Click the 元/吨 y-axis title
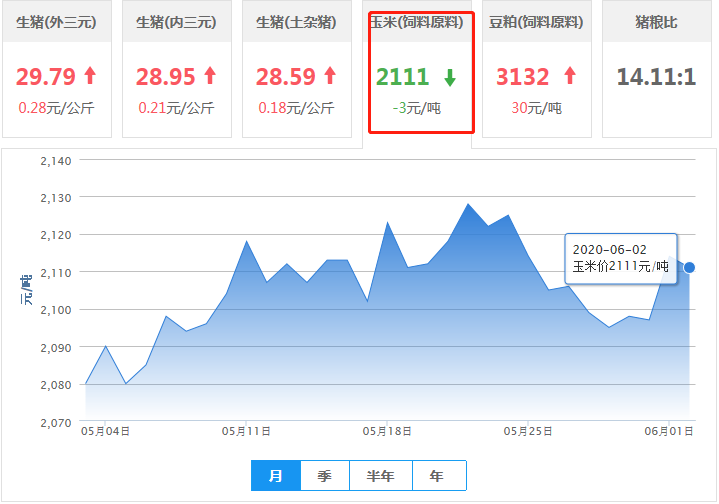This screenshot has width=719, height=504. 27,290
